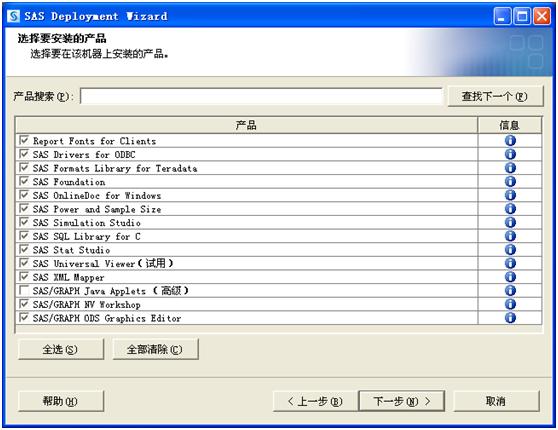Show info for SAS Simulation Studio
This screenshot has width=558, height=430.
[510, 222]
